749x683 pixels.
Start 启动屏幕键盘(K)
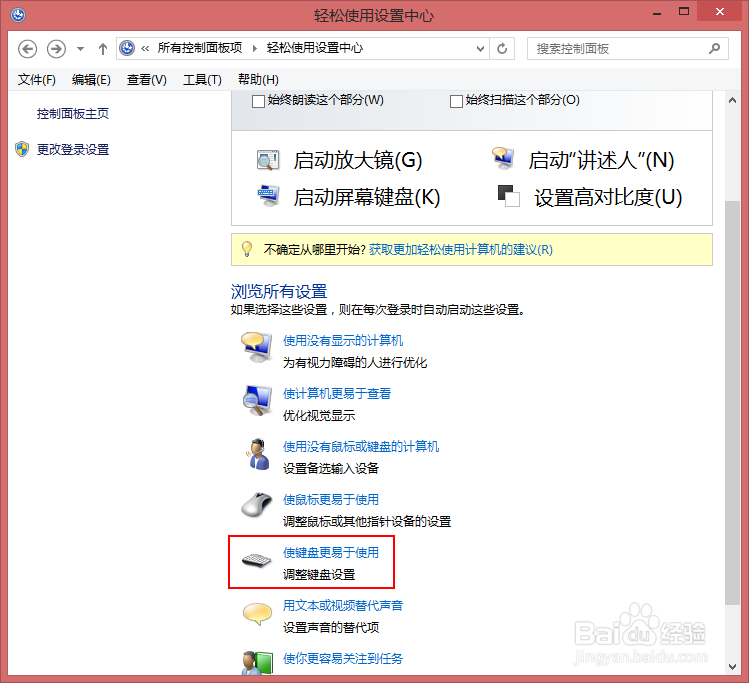(367, 197)
